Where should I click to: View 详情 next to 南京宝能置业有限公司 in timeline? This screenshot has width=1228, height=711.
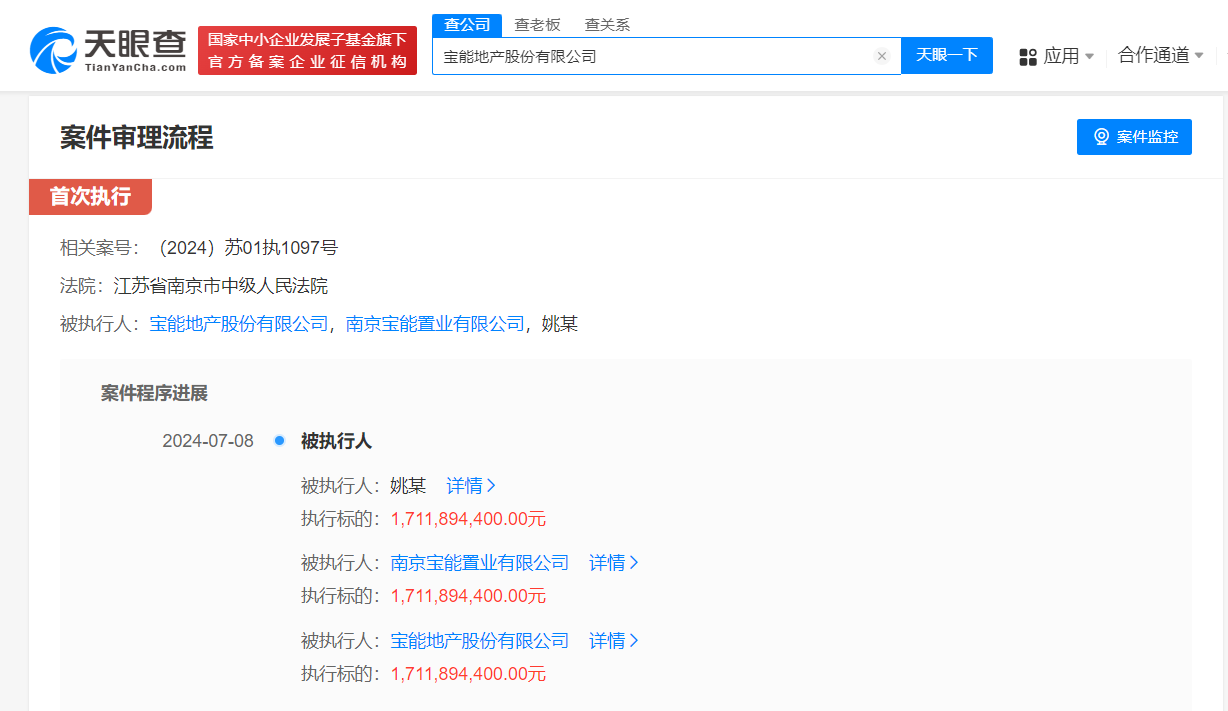click(x=613, y=563)
